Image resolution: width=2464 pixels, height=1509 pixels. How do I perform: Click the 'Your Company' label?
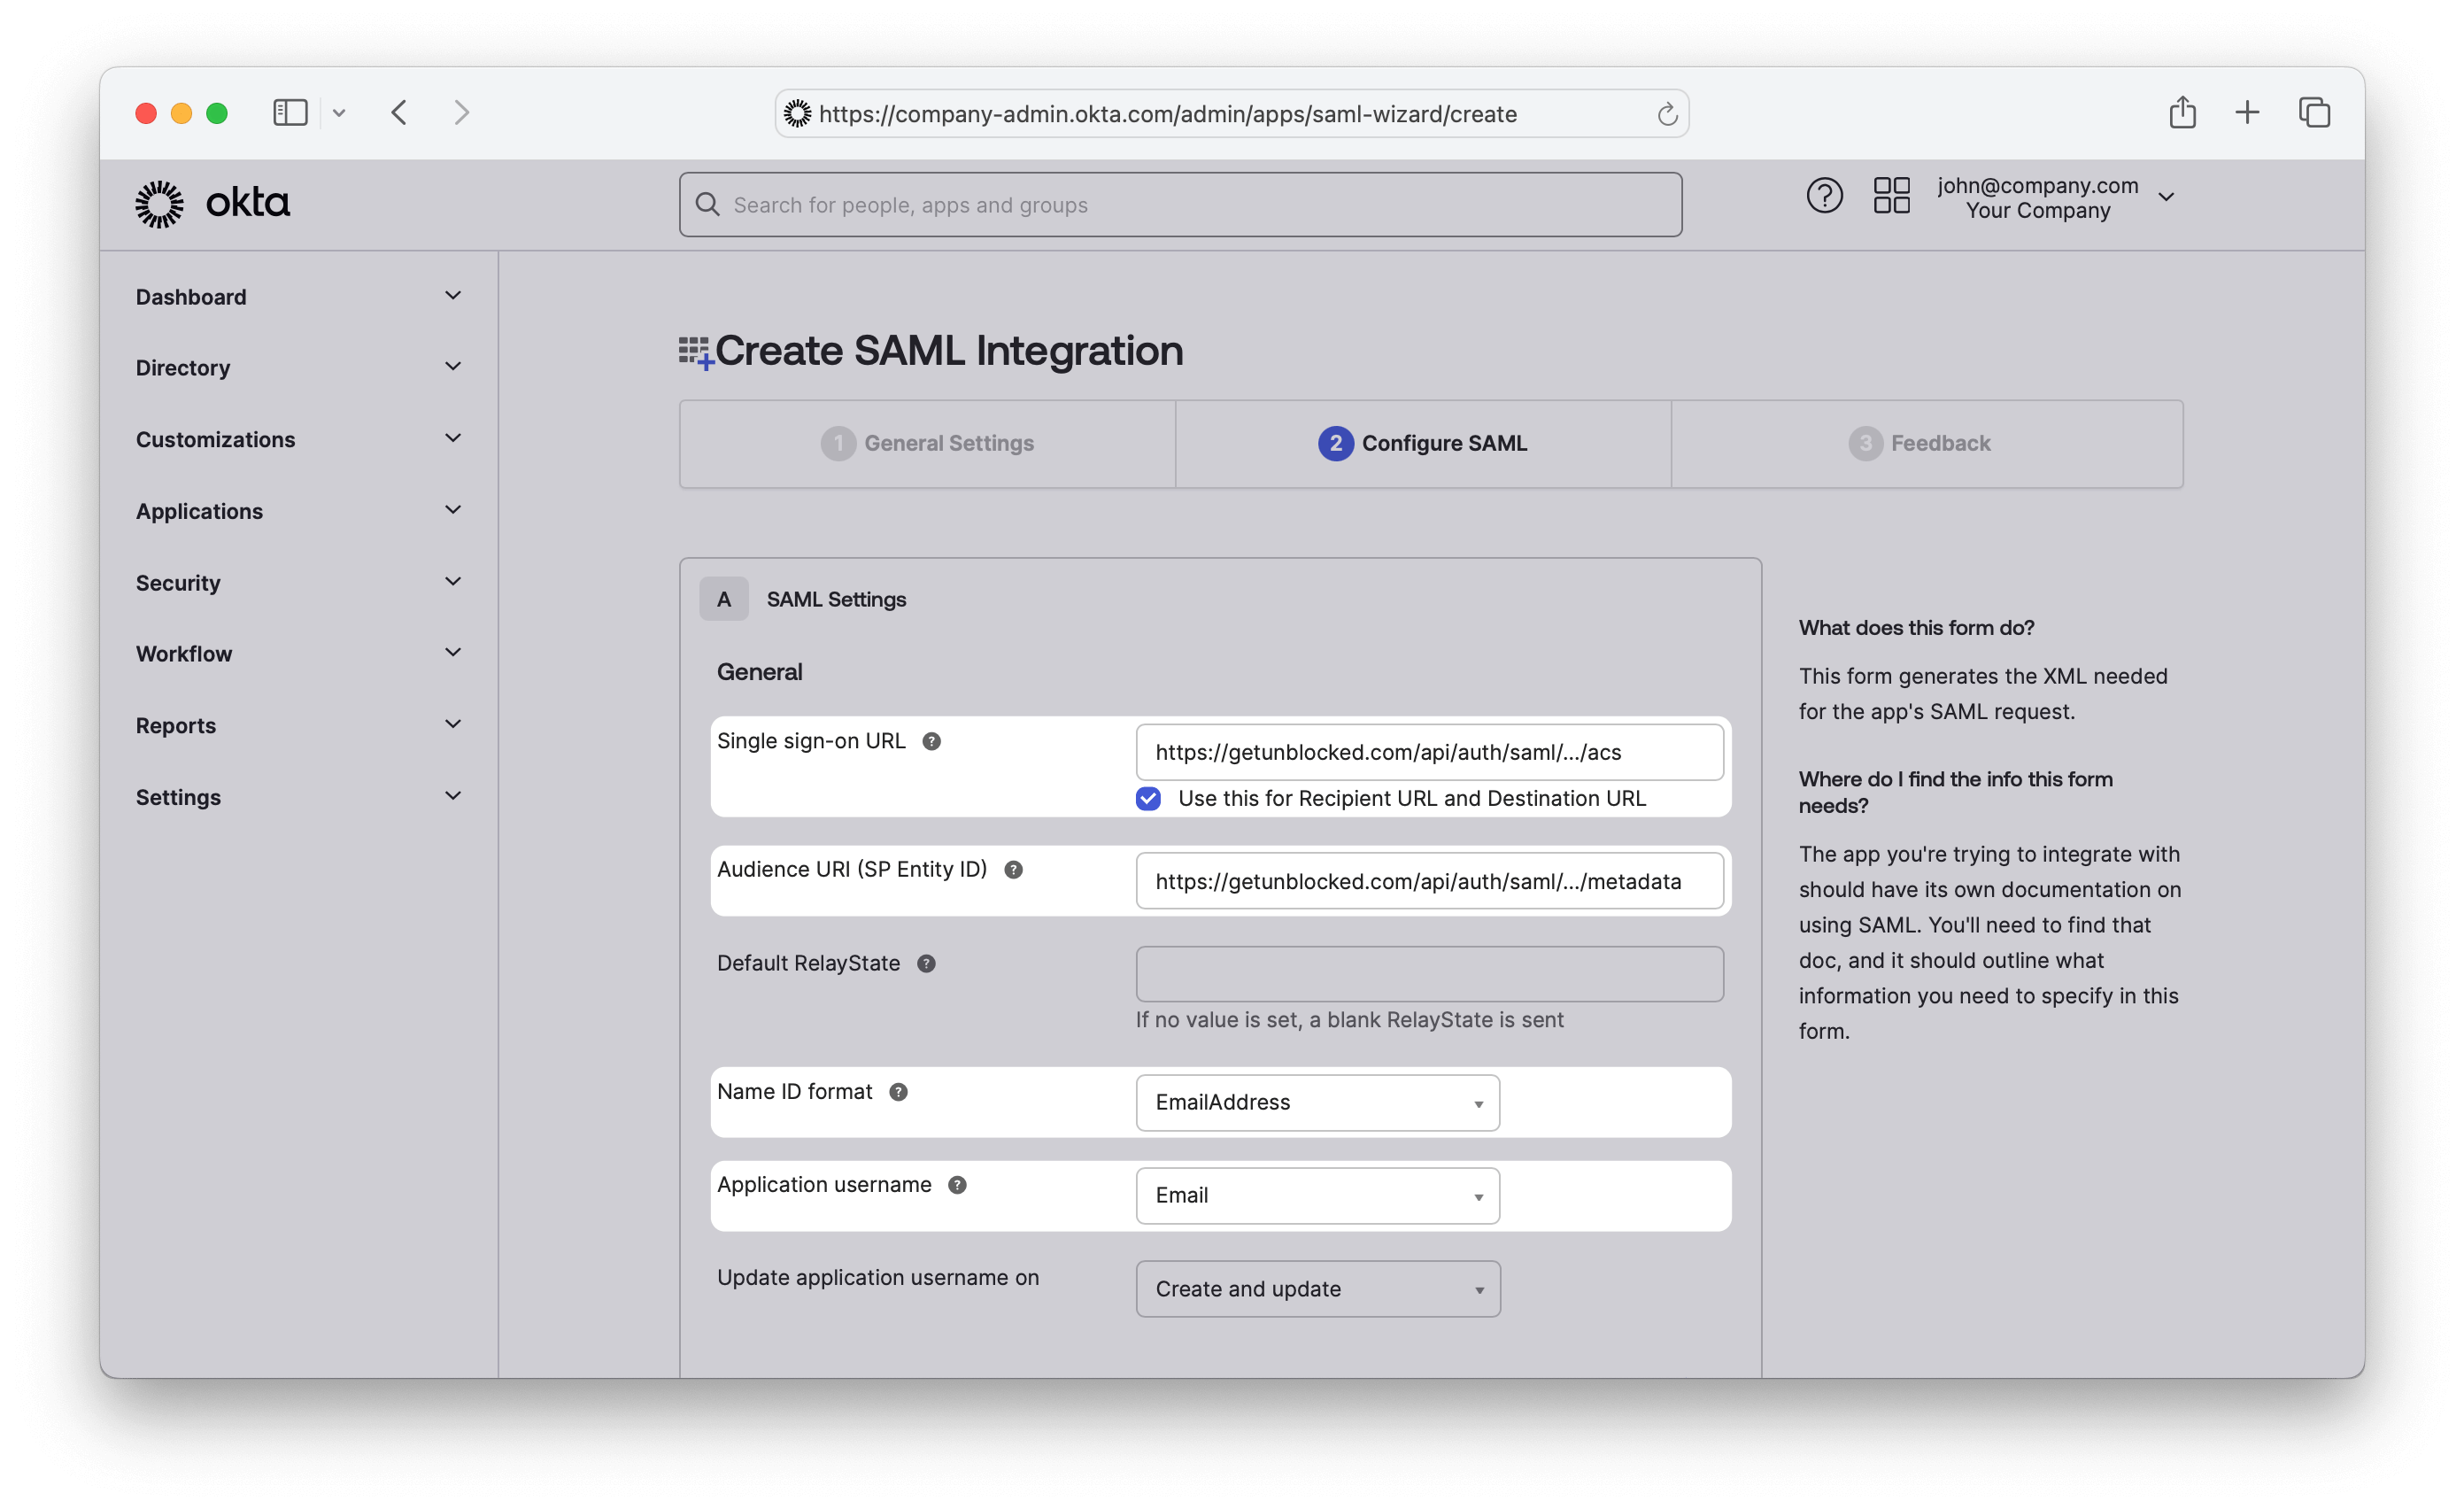[2037, 211]
